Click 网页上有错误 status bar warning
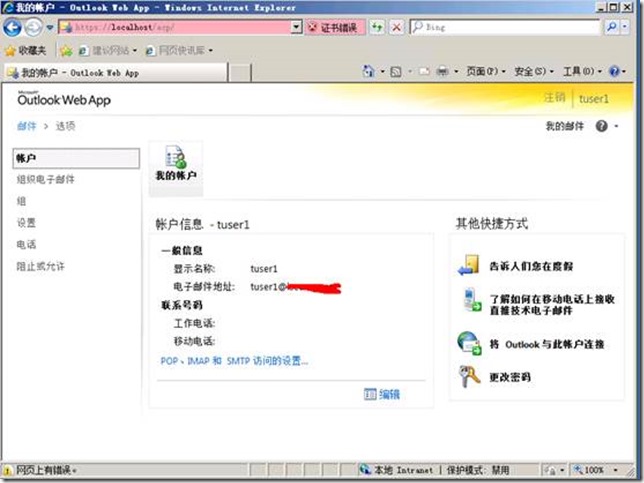This screenshot has height=483, width=644. (x=40, y=470)
